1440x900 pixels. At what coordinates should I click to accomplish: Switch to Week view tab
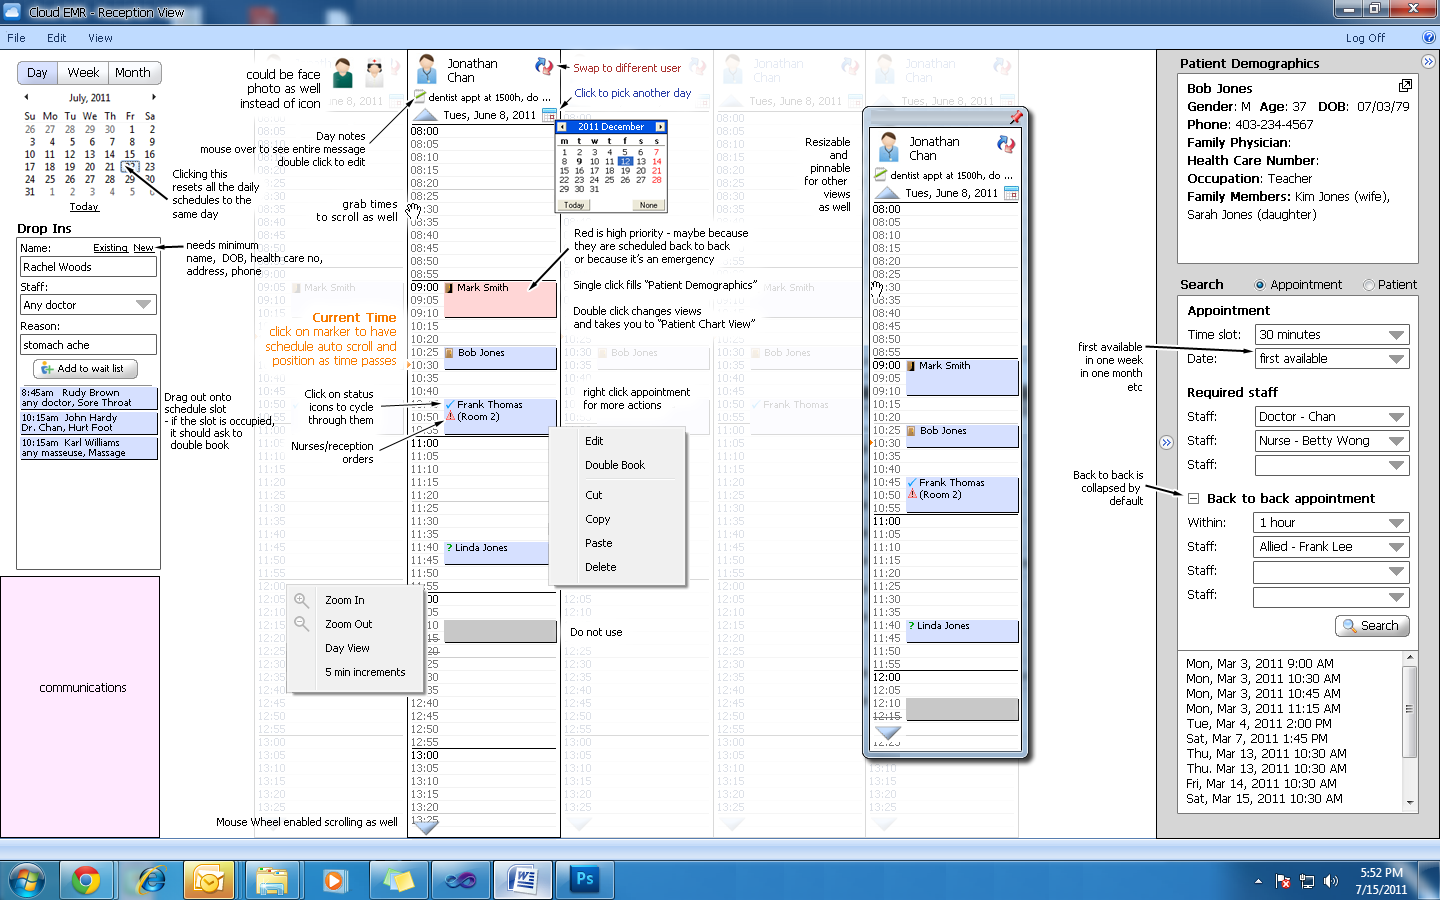coord(83,73)
